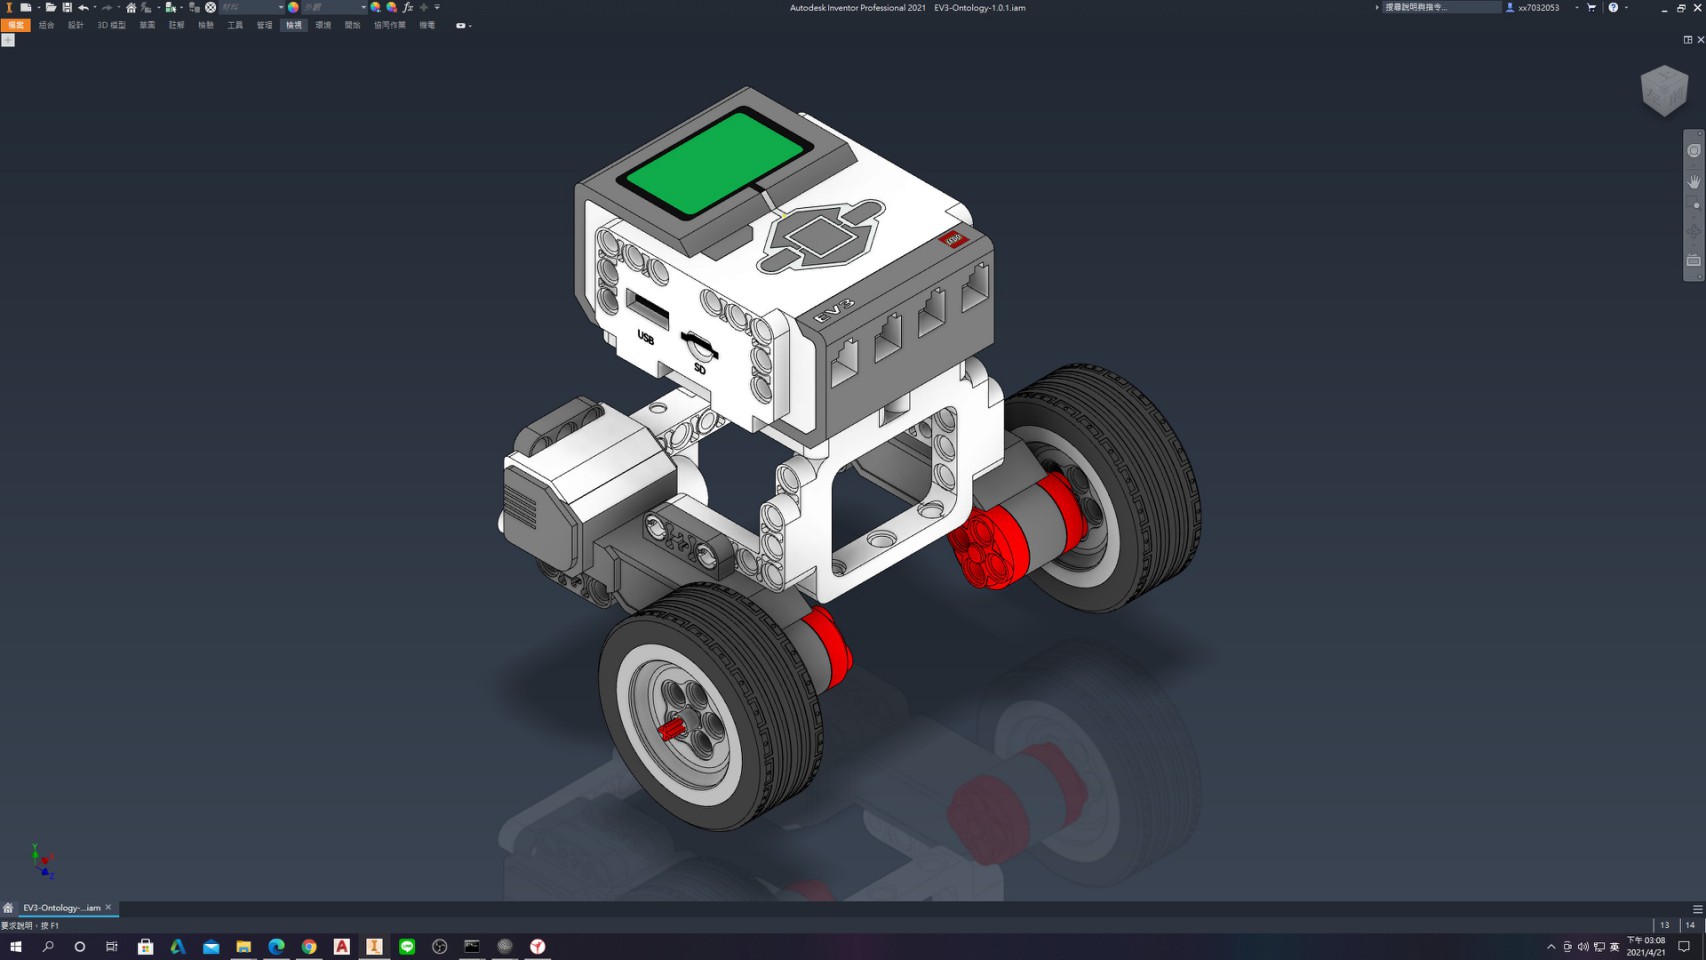Select the Pan hand tool

coord(1693,182)
